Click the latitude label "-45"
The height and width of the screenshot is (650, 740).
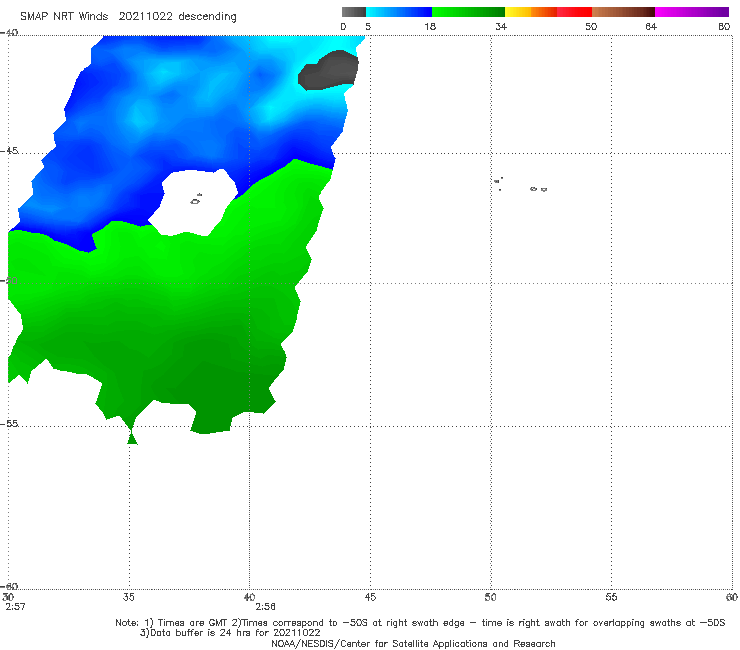click(9, 151)
